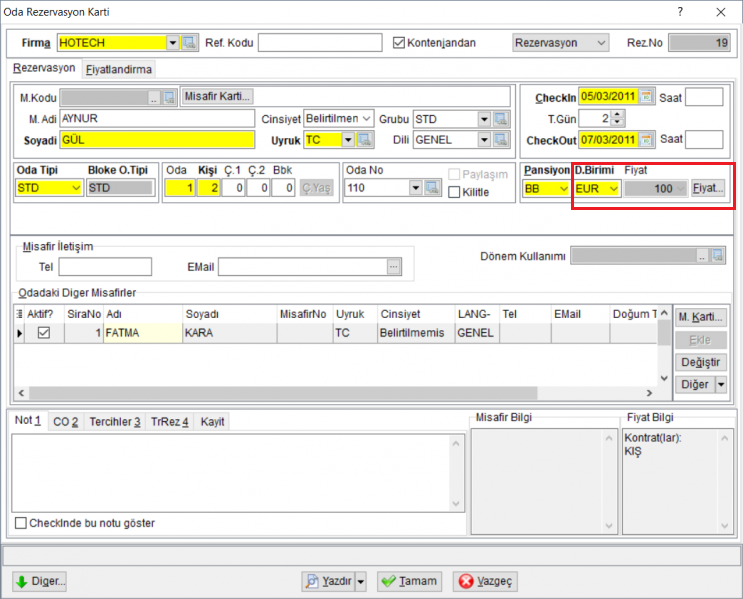Open the TrRez 4 tab
Image resolution: width=743 pixels, height=599 pixels.
point(169,422)
